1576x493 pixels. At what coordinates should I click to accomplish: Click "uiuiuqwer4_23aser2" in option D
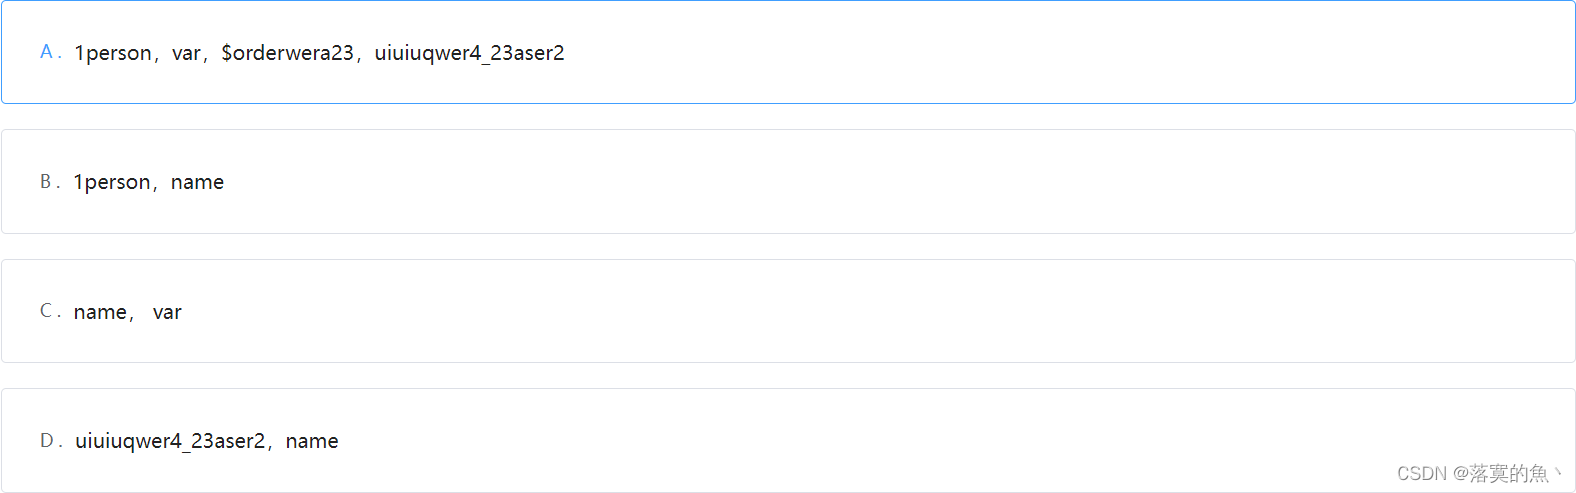click(x=170, y=441)
